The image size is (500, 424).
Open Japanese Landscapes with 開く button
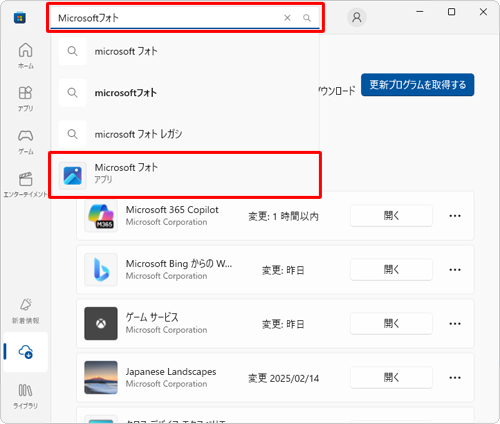pos(391,377)
